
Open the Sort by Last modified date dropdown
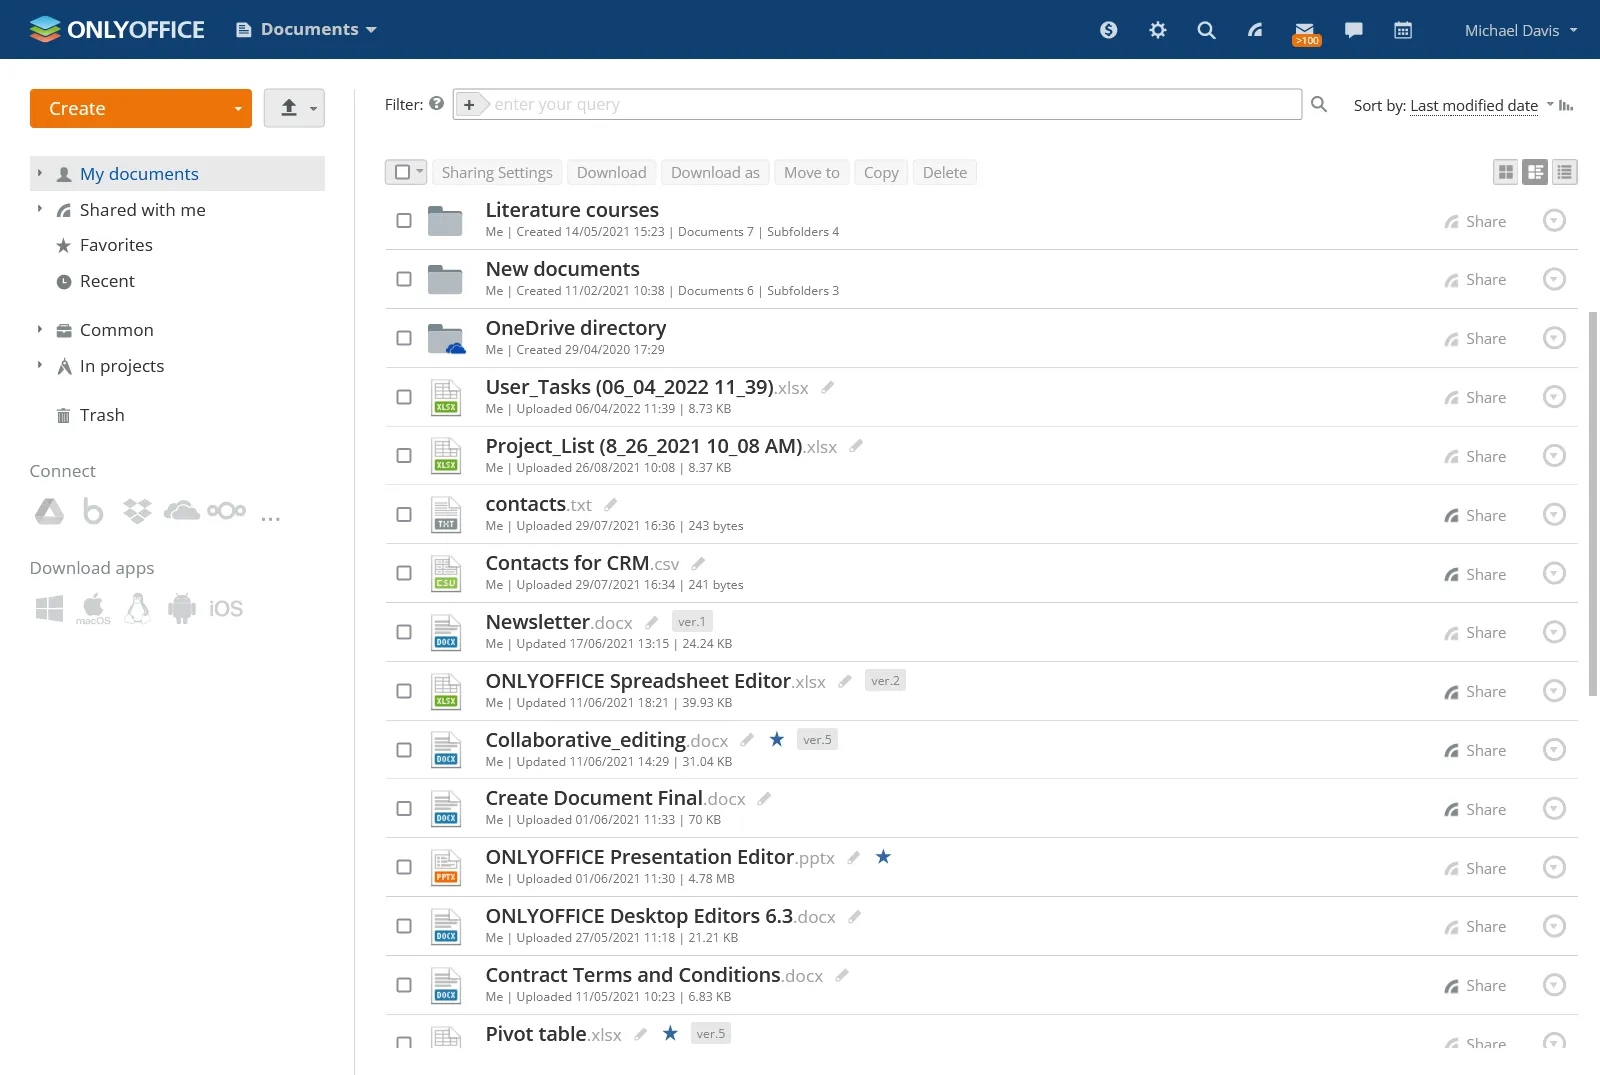1474,105
